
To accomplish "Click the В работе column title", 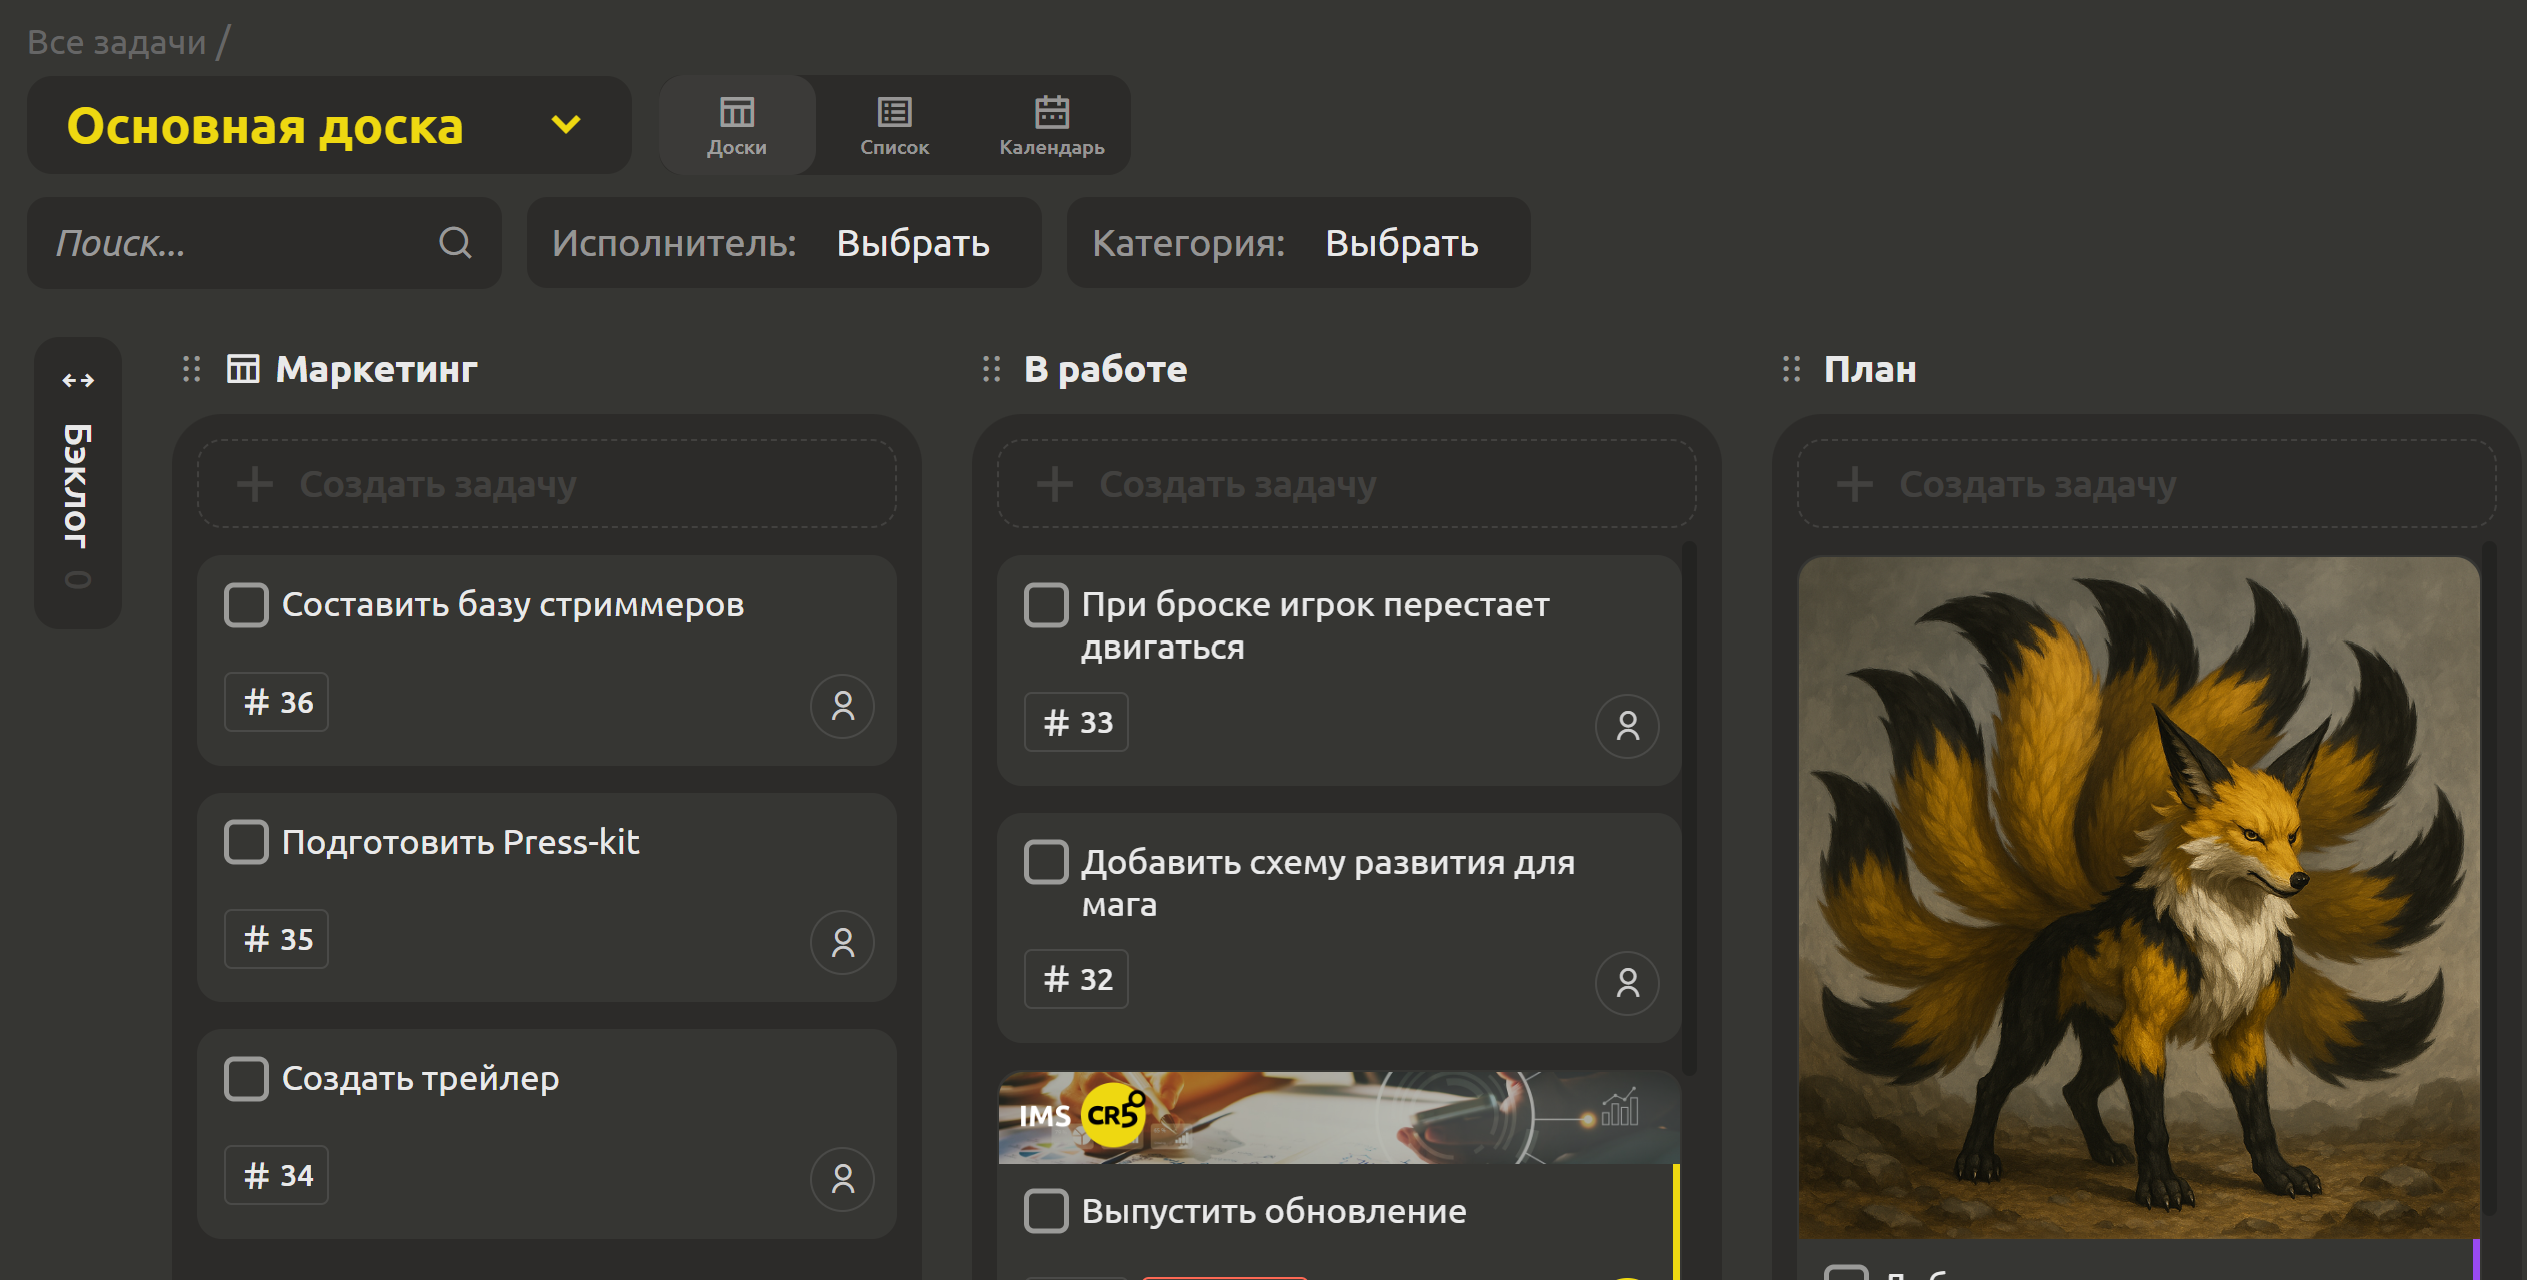I will pos(1105,370).
